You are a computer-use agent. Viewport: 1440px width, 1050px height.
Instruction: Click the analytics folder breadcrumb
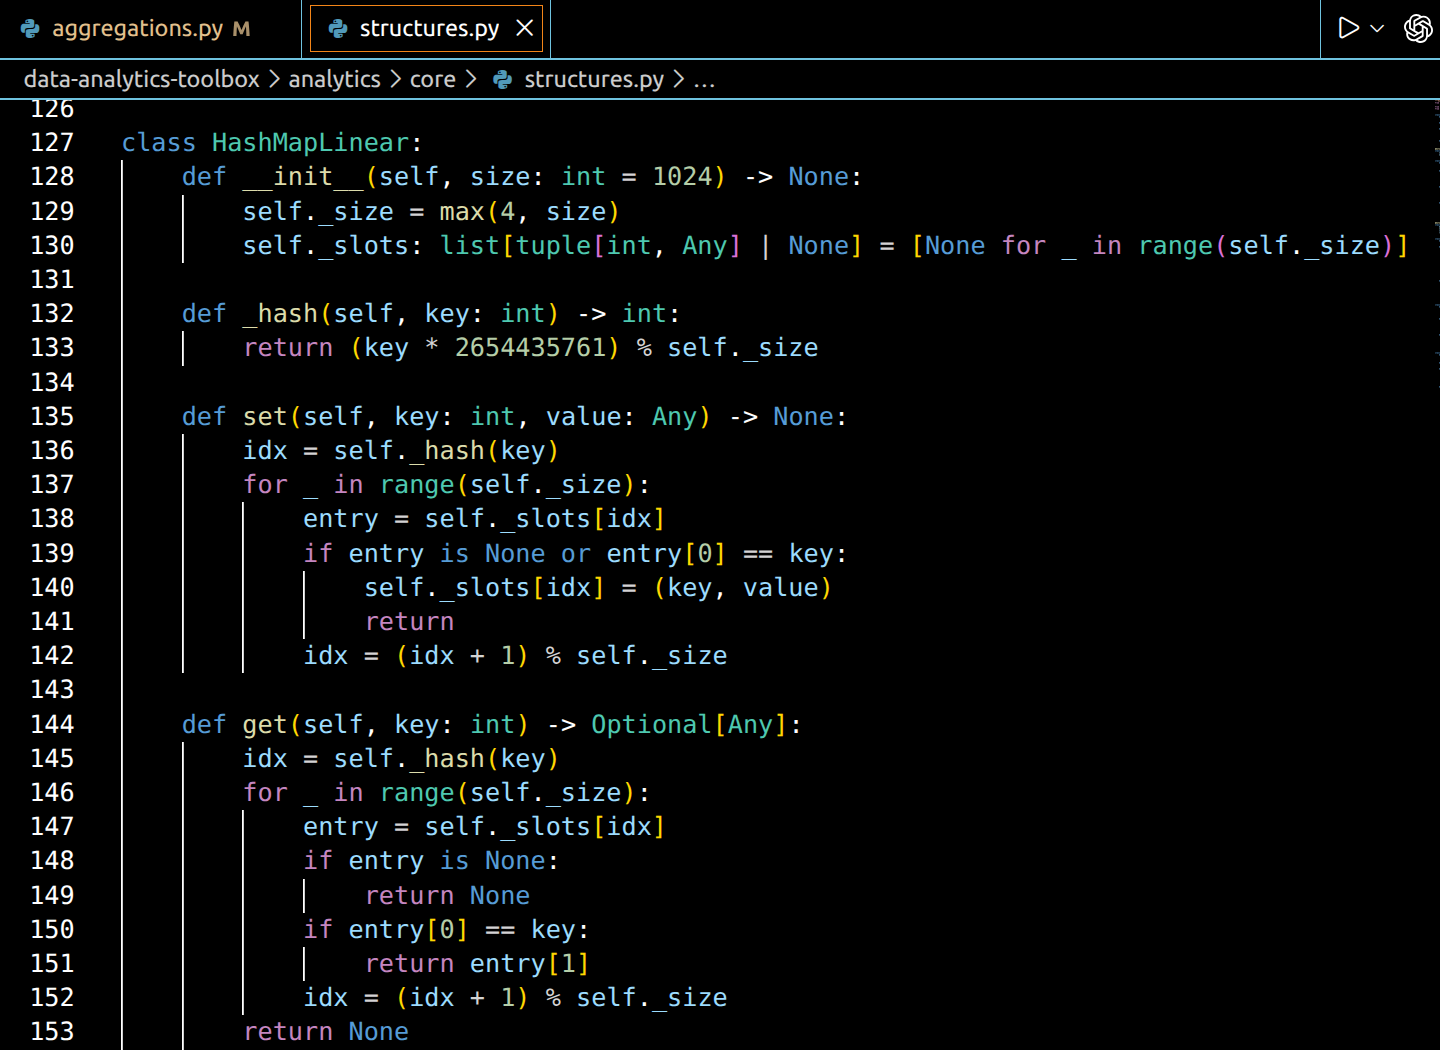pyautogui.click(x=334, y=80)
